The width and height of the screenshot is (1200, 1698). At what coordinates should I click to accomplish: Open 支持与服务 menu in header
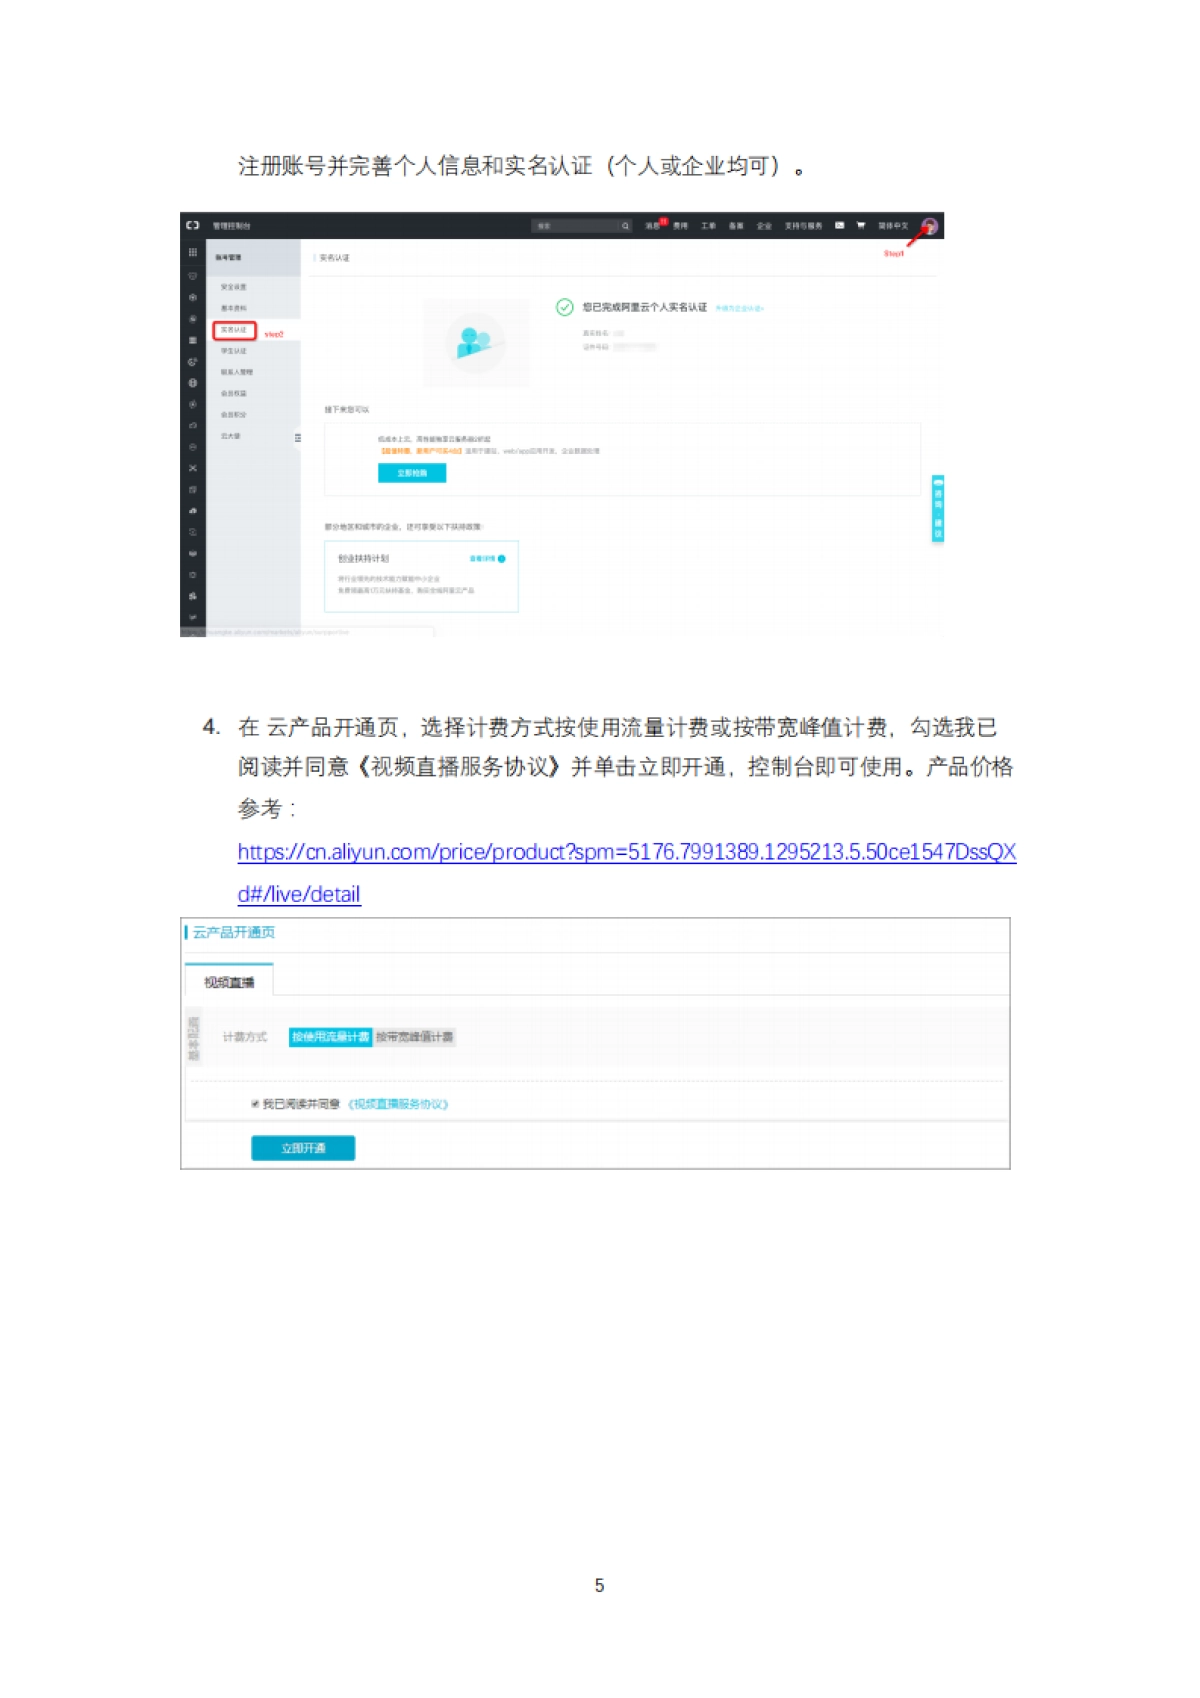pyautogui.click(x=804, y=226)
